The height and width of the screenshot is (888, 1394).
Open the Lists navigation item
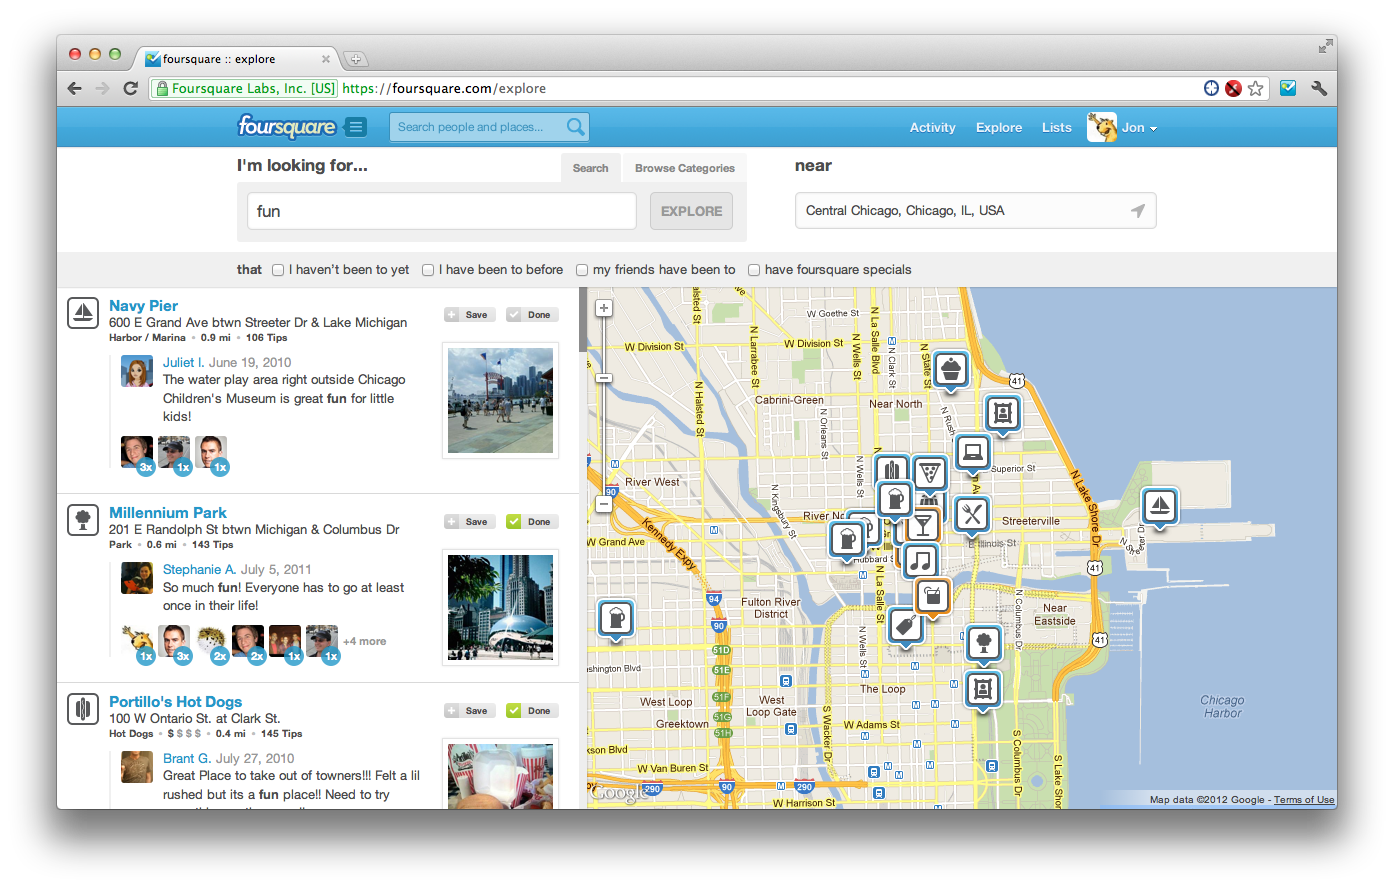[1056, 128]
